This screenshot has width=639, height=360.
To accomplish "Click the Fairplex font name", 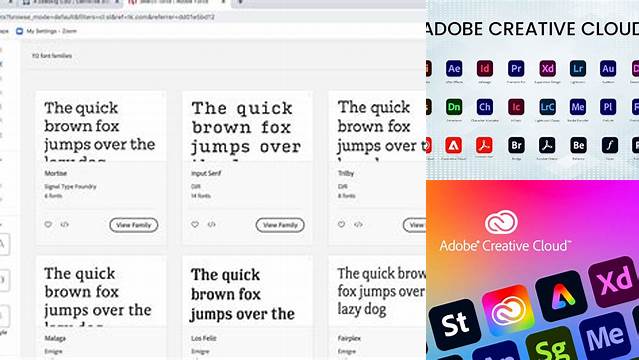I will (x=349, y=338).
